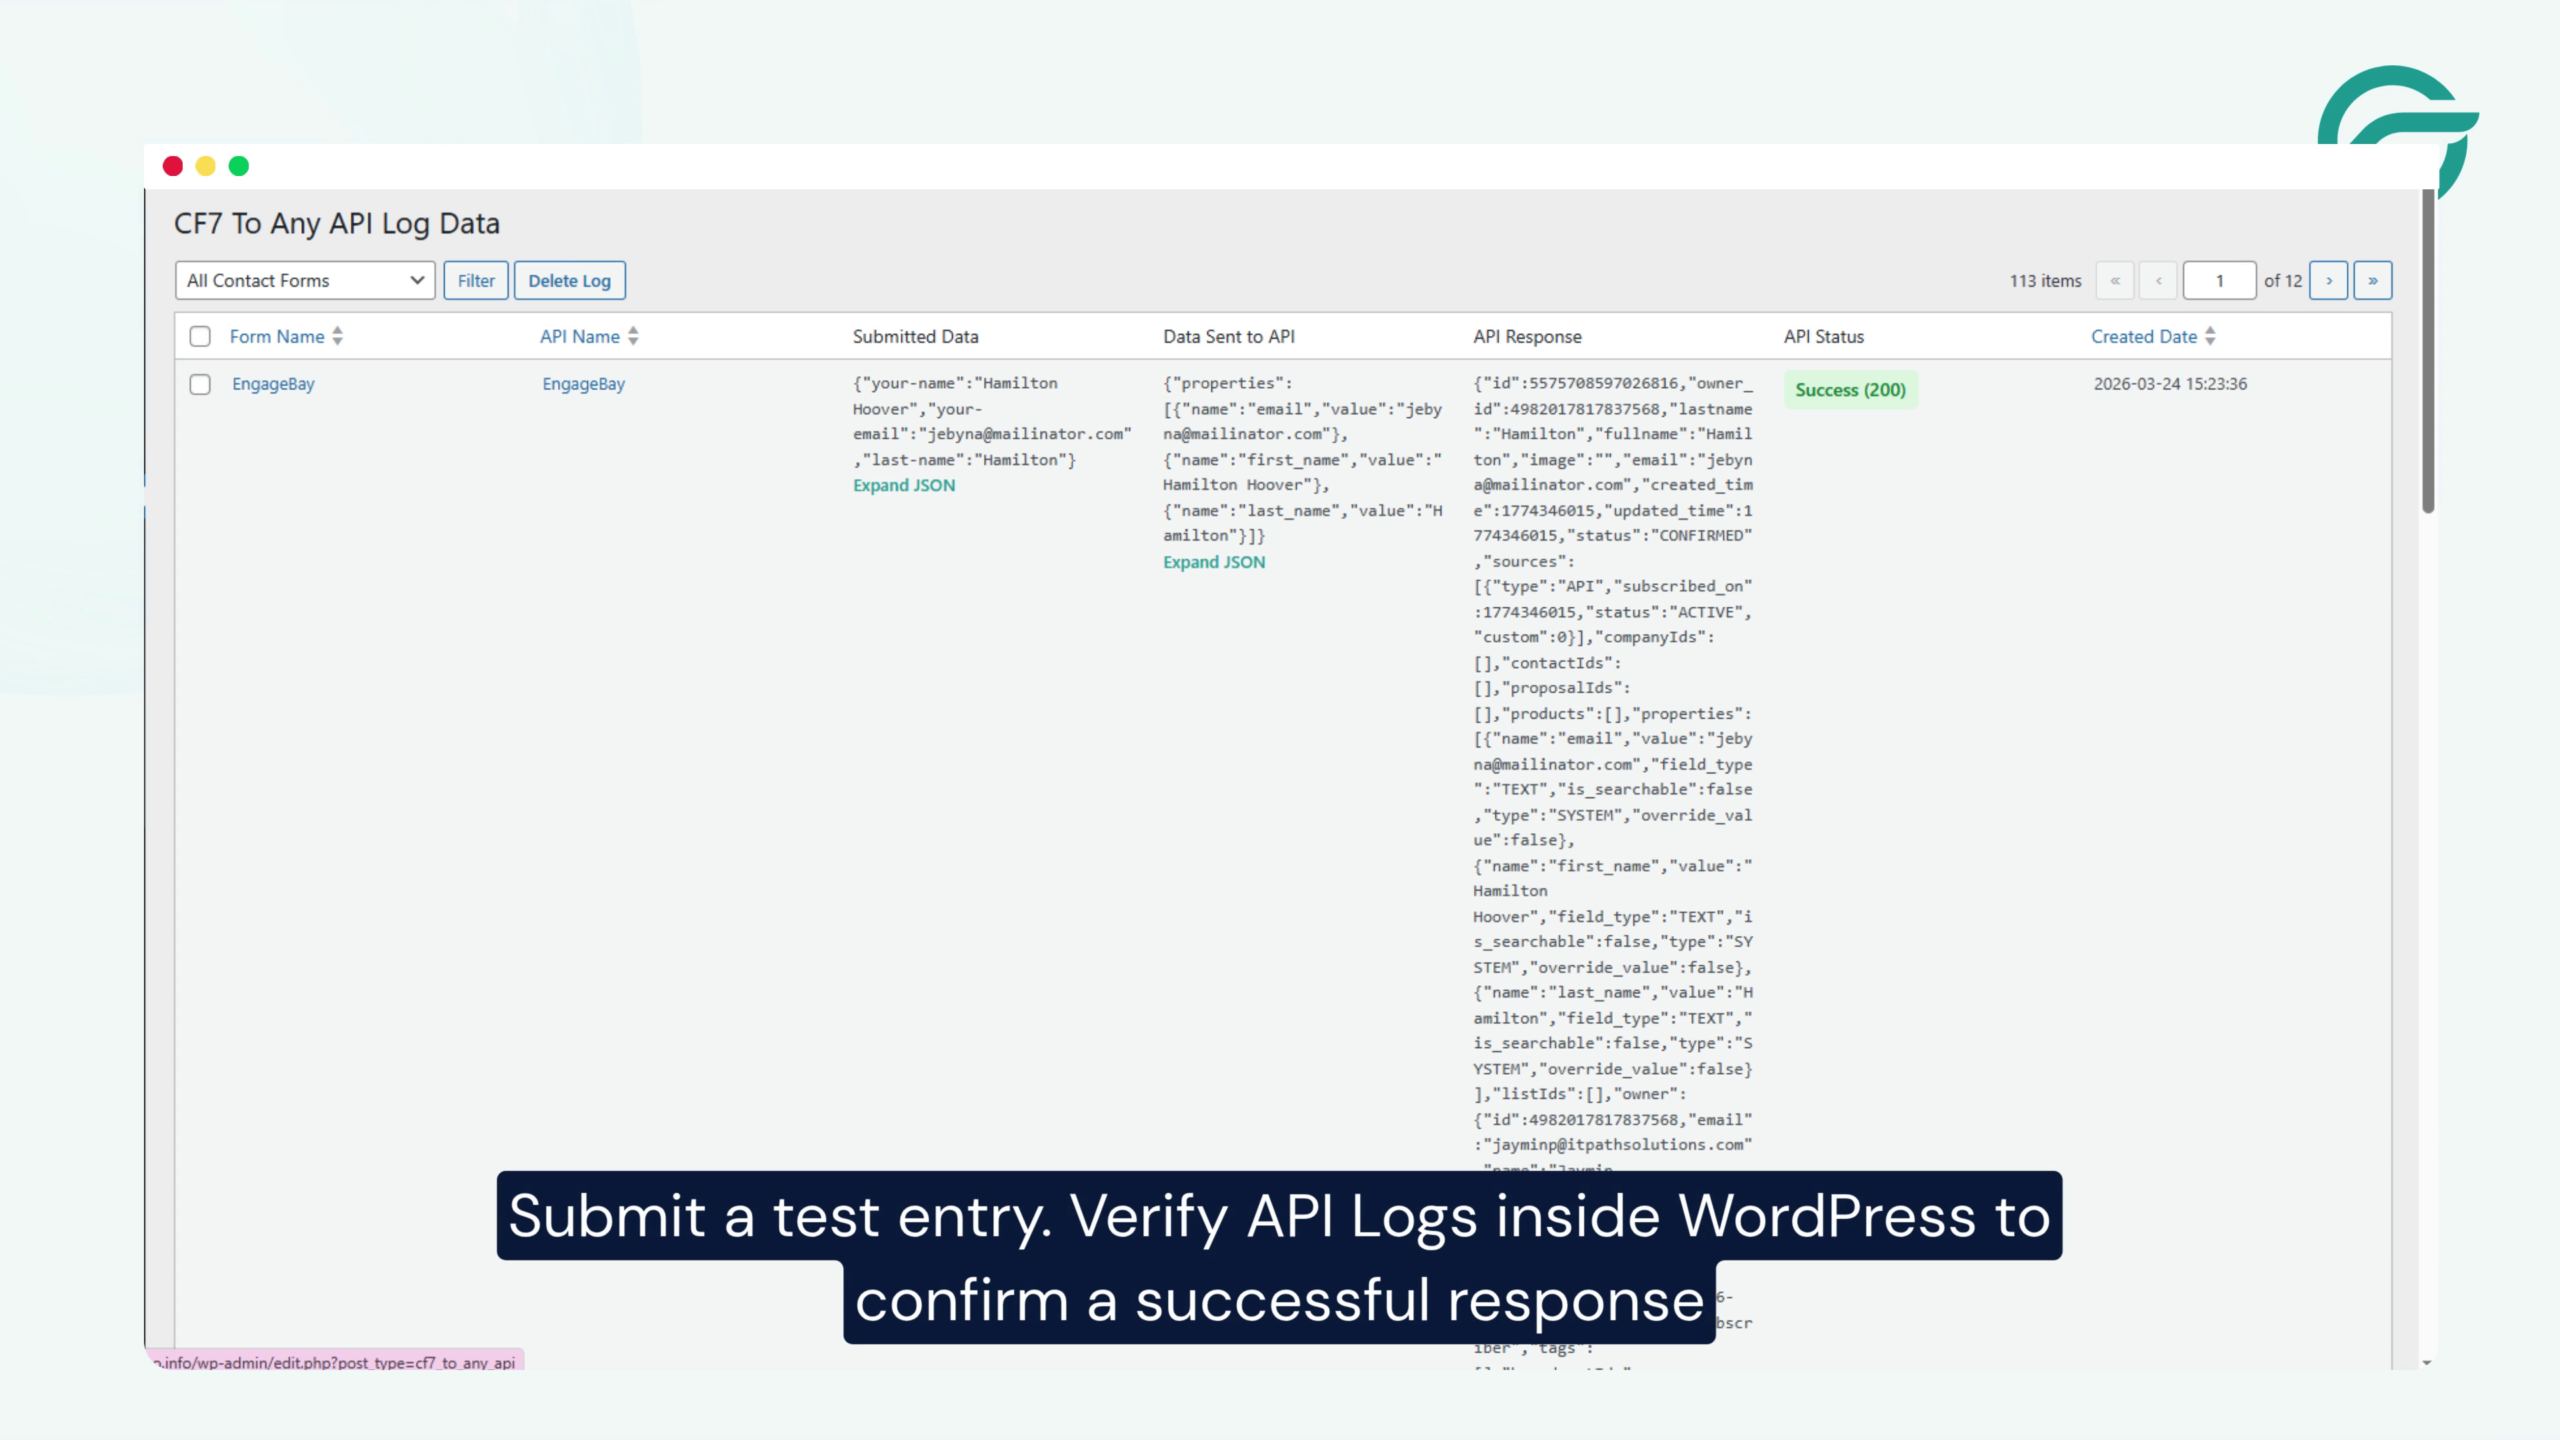Click the green maximize window dot
Viewport: 2560px width, 1440px height.
point(239,166)
